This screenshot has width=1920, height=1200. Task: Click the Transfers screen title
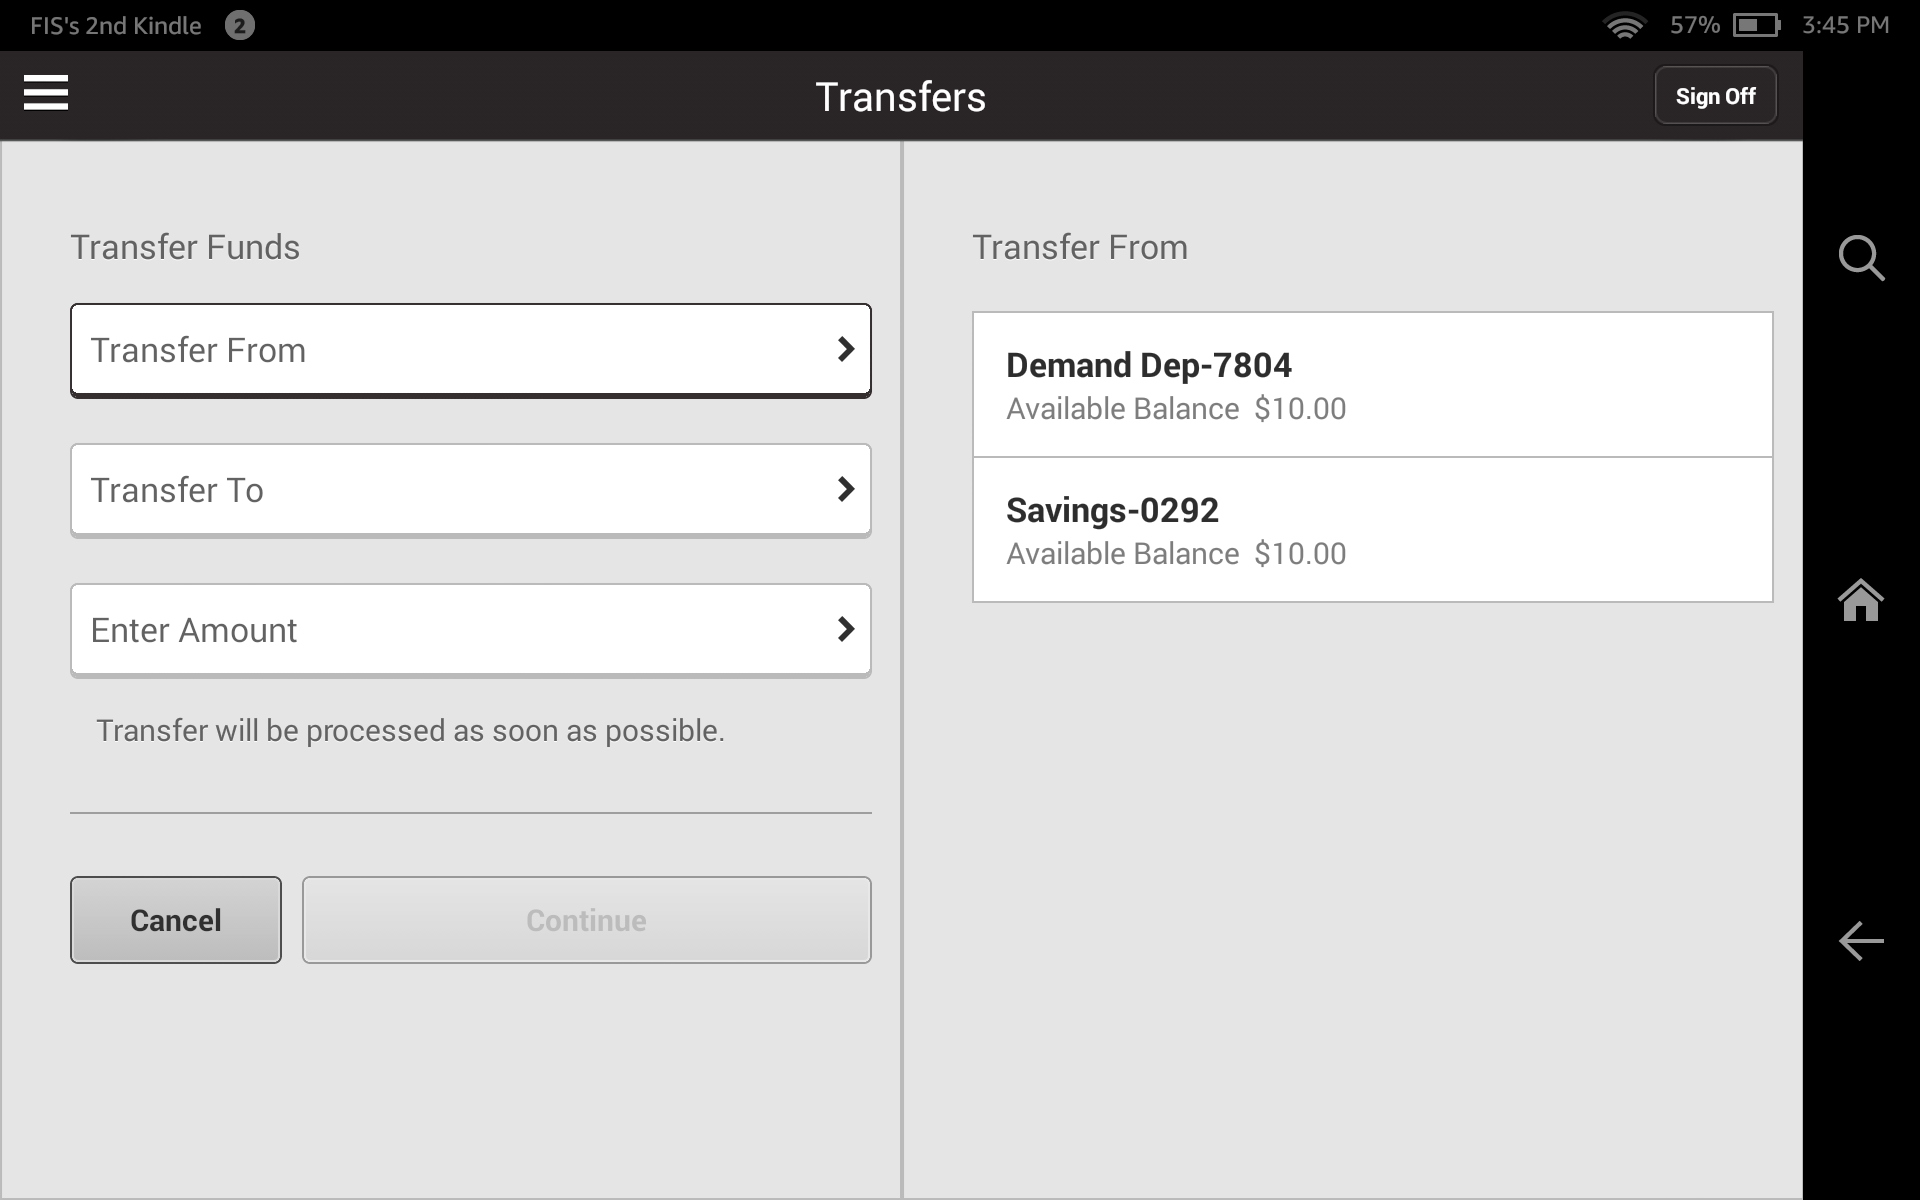click(x=899, y=96)
